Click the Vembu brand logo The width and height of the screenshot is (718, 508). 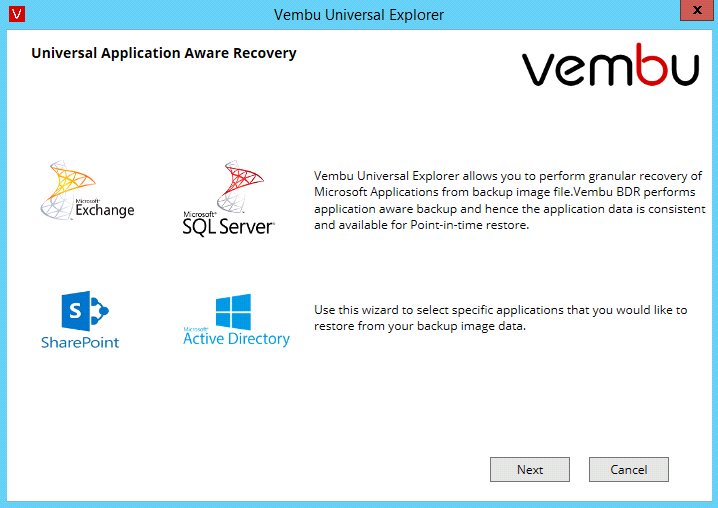[610, 65]
